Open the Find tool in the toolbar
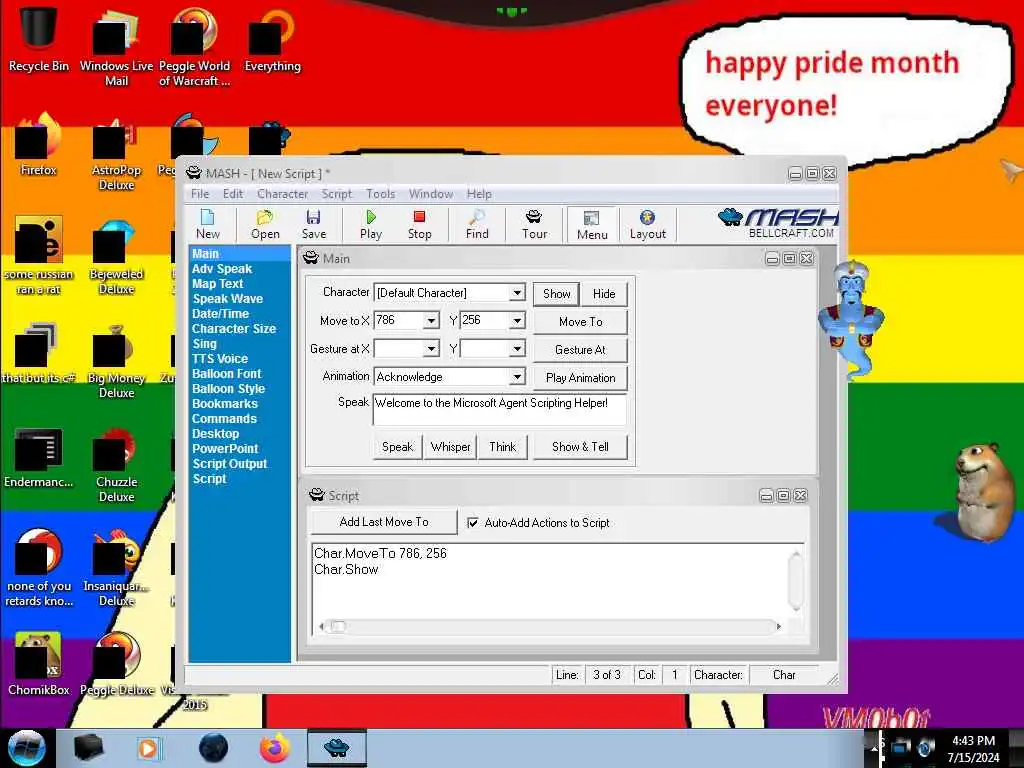 click(477, 225)
